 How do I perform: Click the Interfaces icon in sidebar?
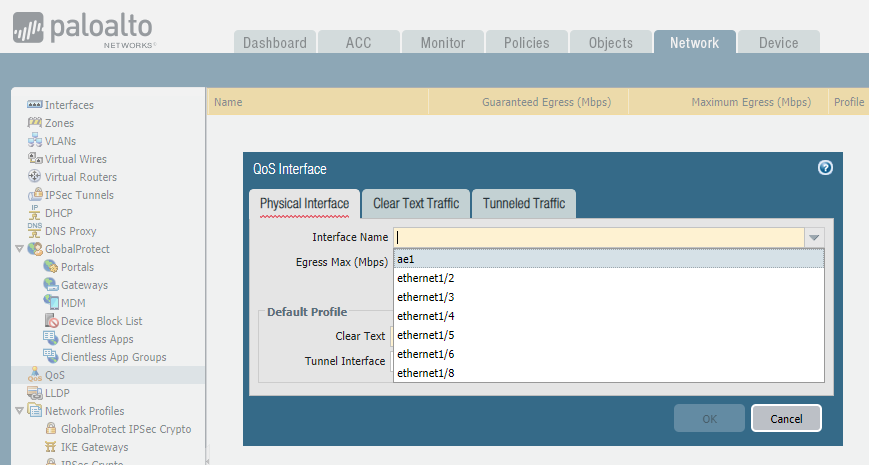pyautogui.click(x=35, y=105)
